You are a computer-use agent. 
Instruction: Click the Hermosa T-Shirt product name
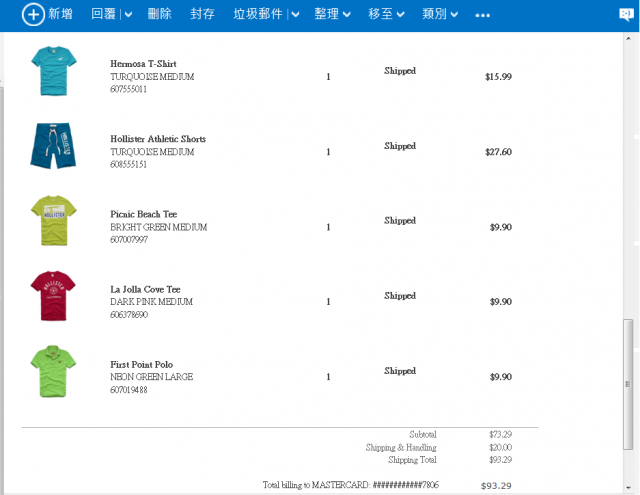pyautogui.click(x=143, y=64)
